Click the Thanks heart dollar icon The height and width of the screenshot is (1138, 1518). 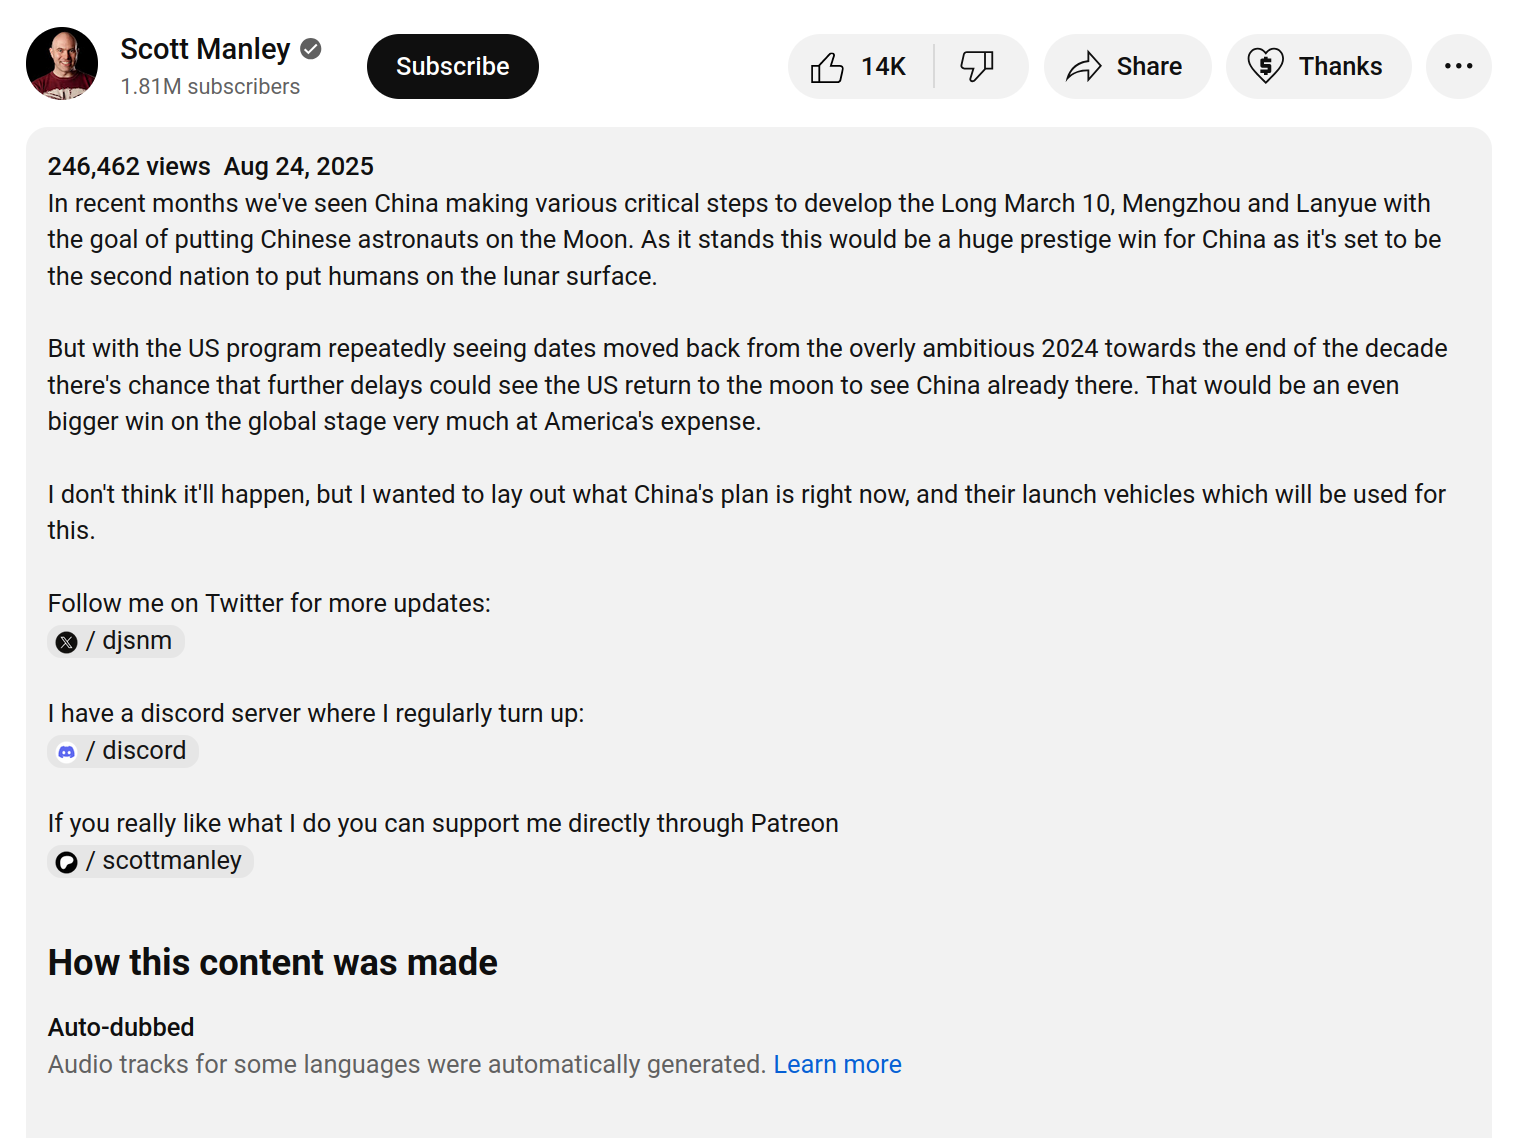1265,67
